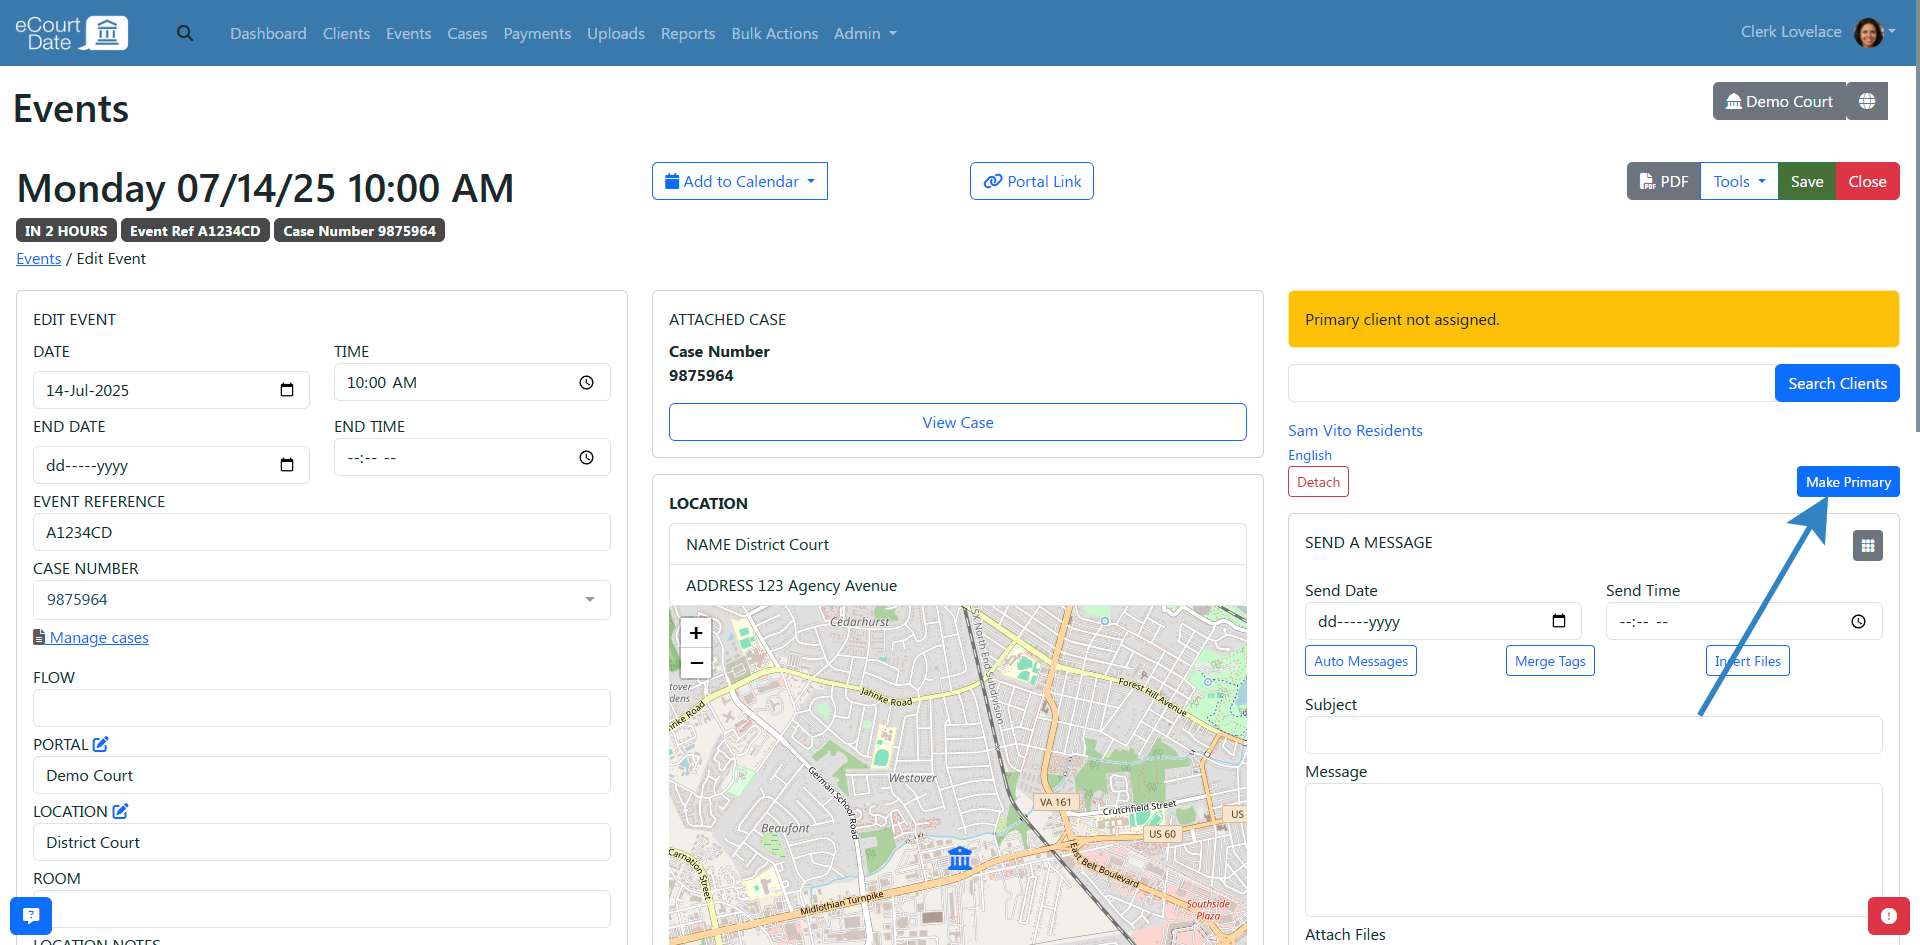Open the Add to Calendar dropdown
1920x945 pixels.
(x=740, y=181)
